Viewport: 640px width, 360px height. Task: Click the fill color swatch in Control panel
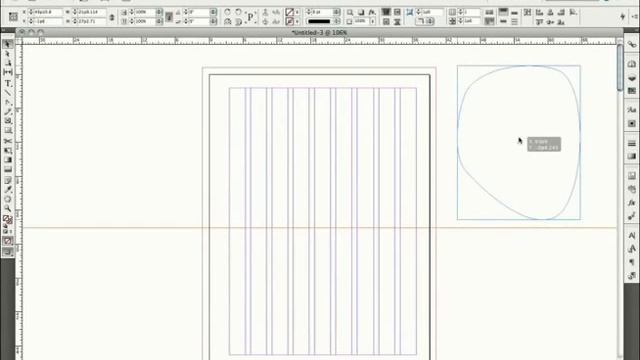tap(289, 12)
